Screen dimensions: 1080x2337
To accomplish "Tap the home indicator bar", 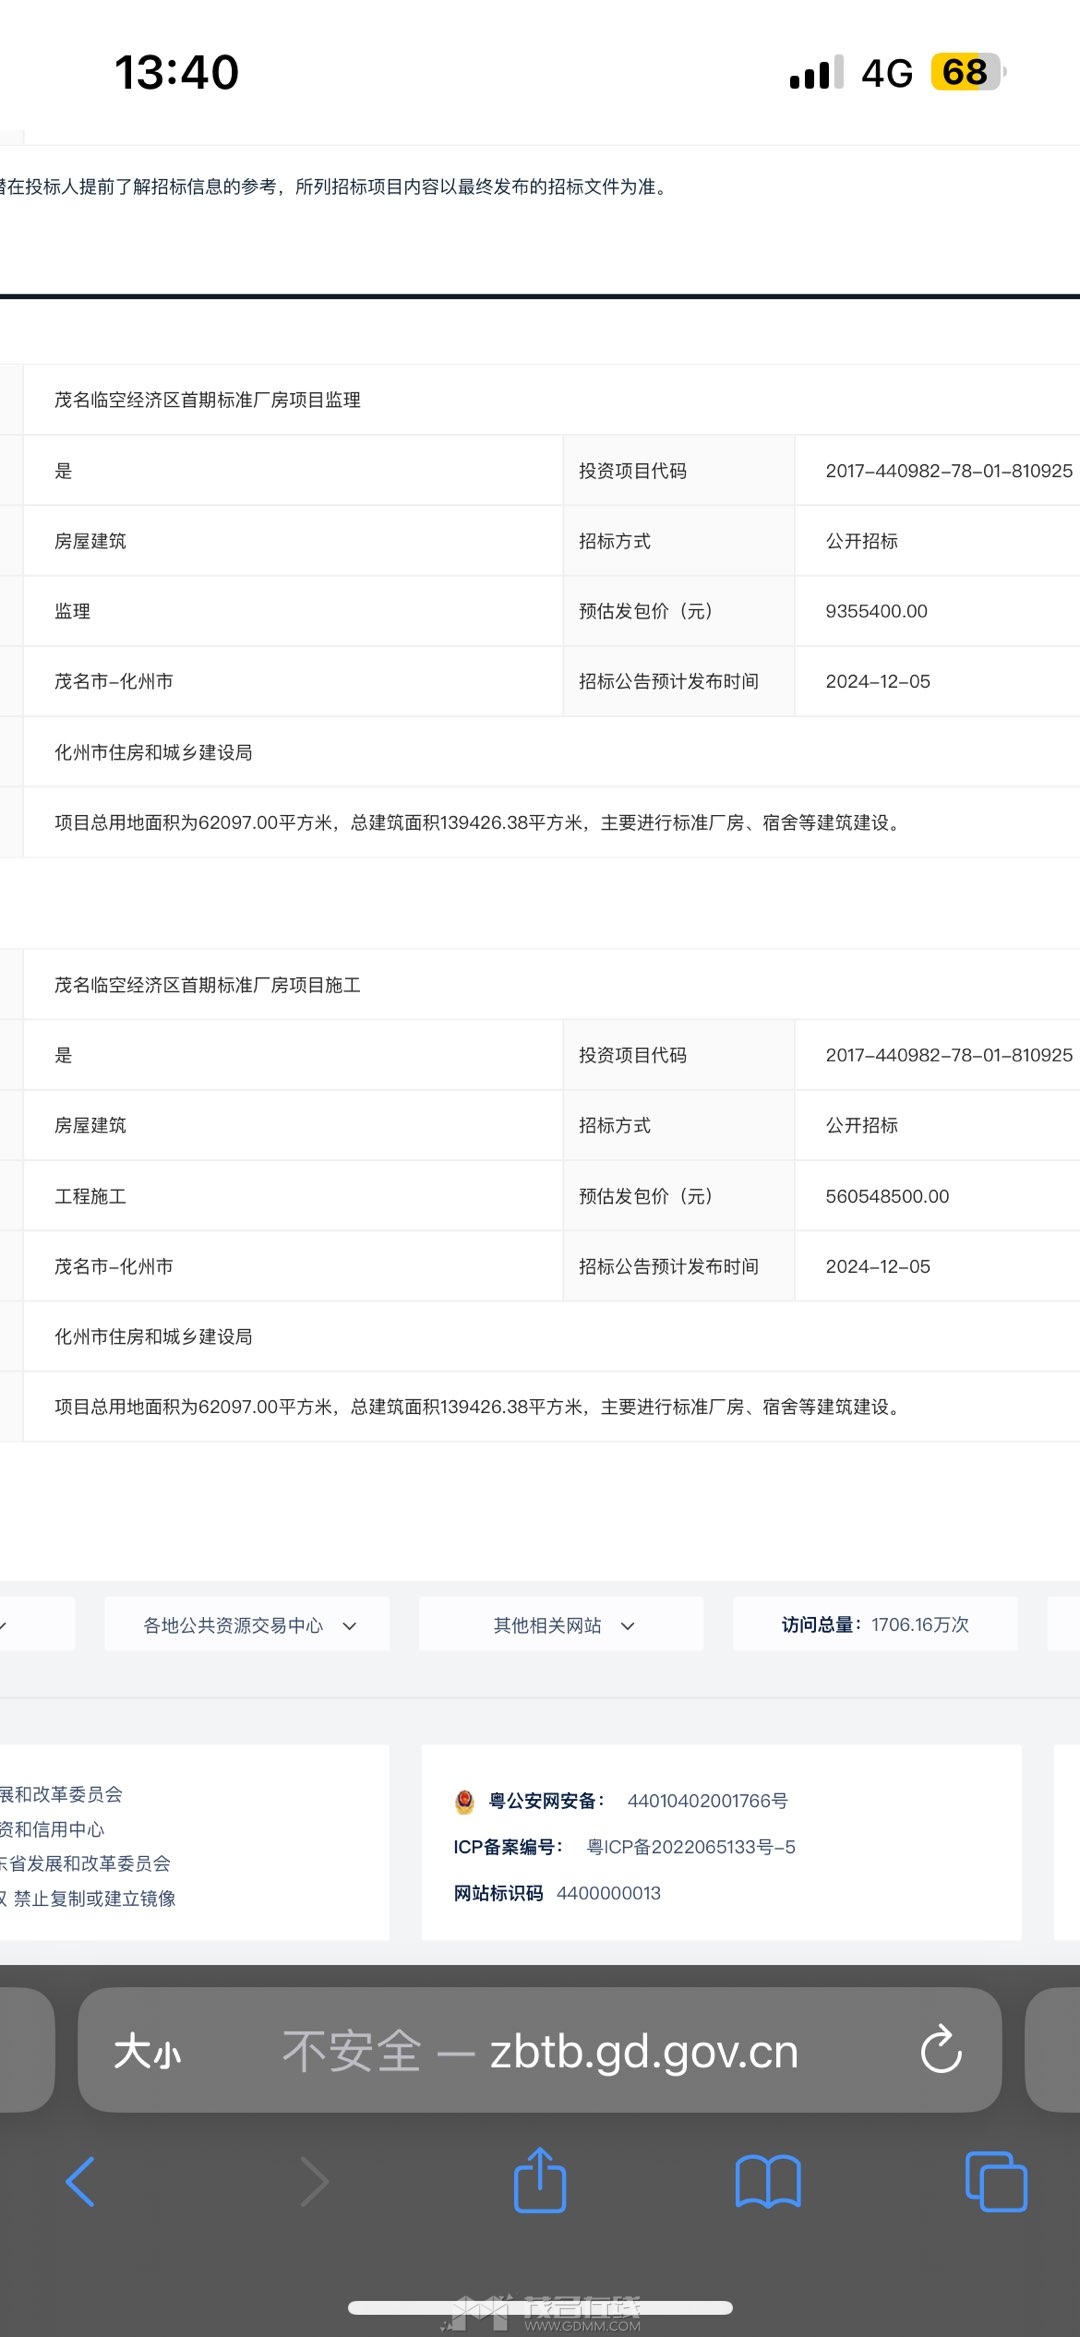I will coord(540,2308).
